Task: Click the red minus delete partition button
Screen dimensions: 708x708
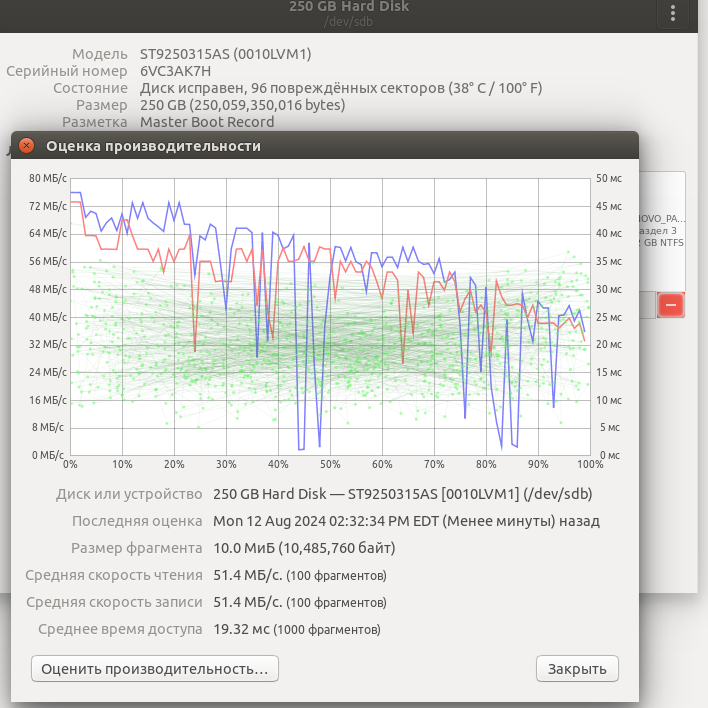Action: 670,304
